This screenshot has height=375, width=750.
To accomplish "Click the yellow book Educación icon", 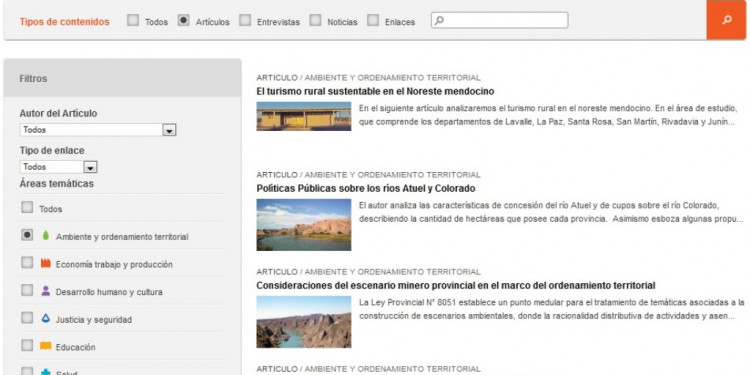I will pos(45,346).
